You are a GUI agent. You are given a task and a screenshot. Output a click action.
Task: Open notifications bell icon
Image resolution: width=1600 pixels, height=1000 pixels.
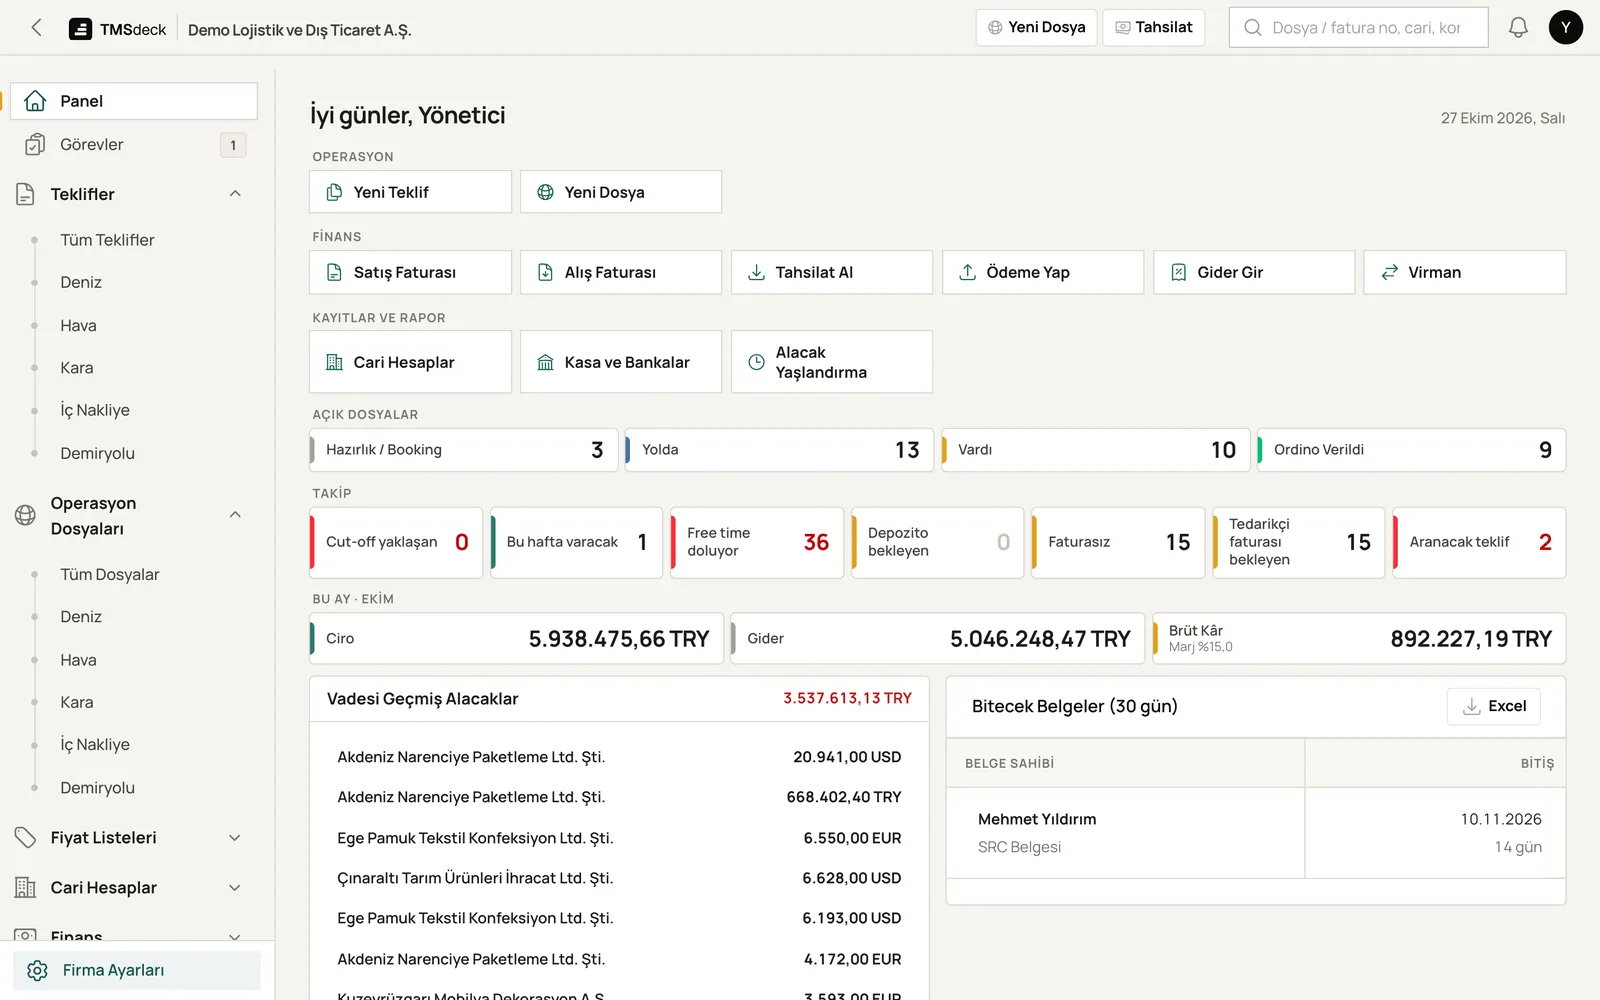click(1518, 28)
